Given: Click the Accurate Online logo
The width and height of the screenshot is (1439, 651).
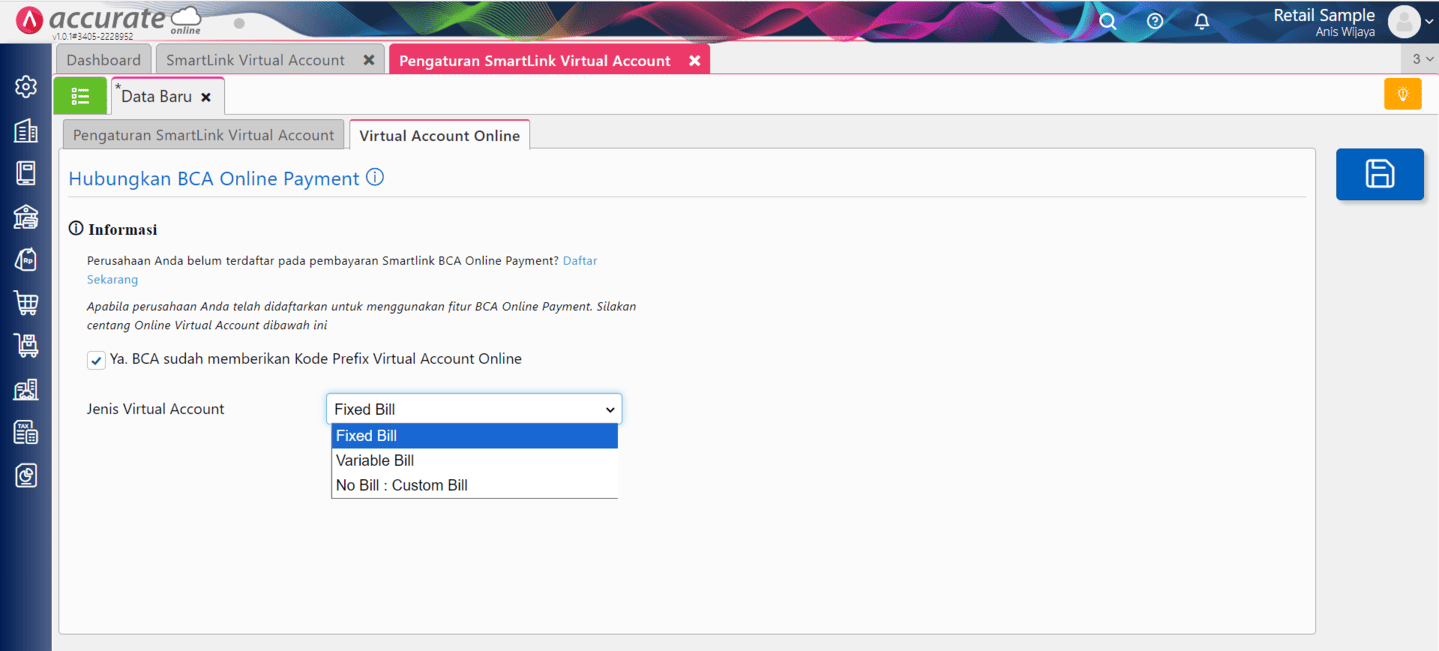Looking at the screenshot, I should [110, 20].
